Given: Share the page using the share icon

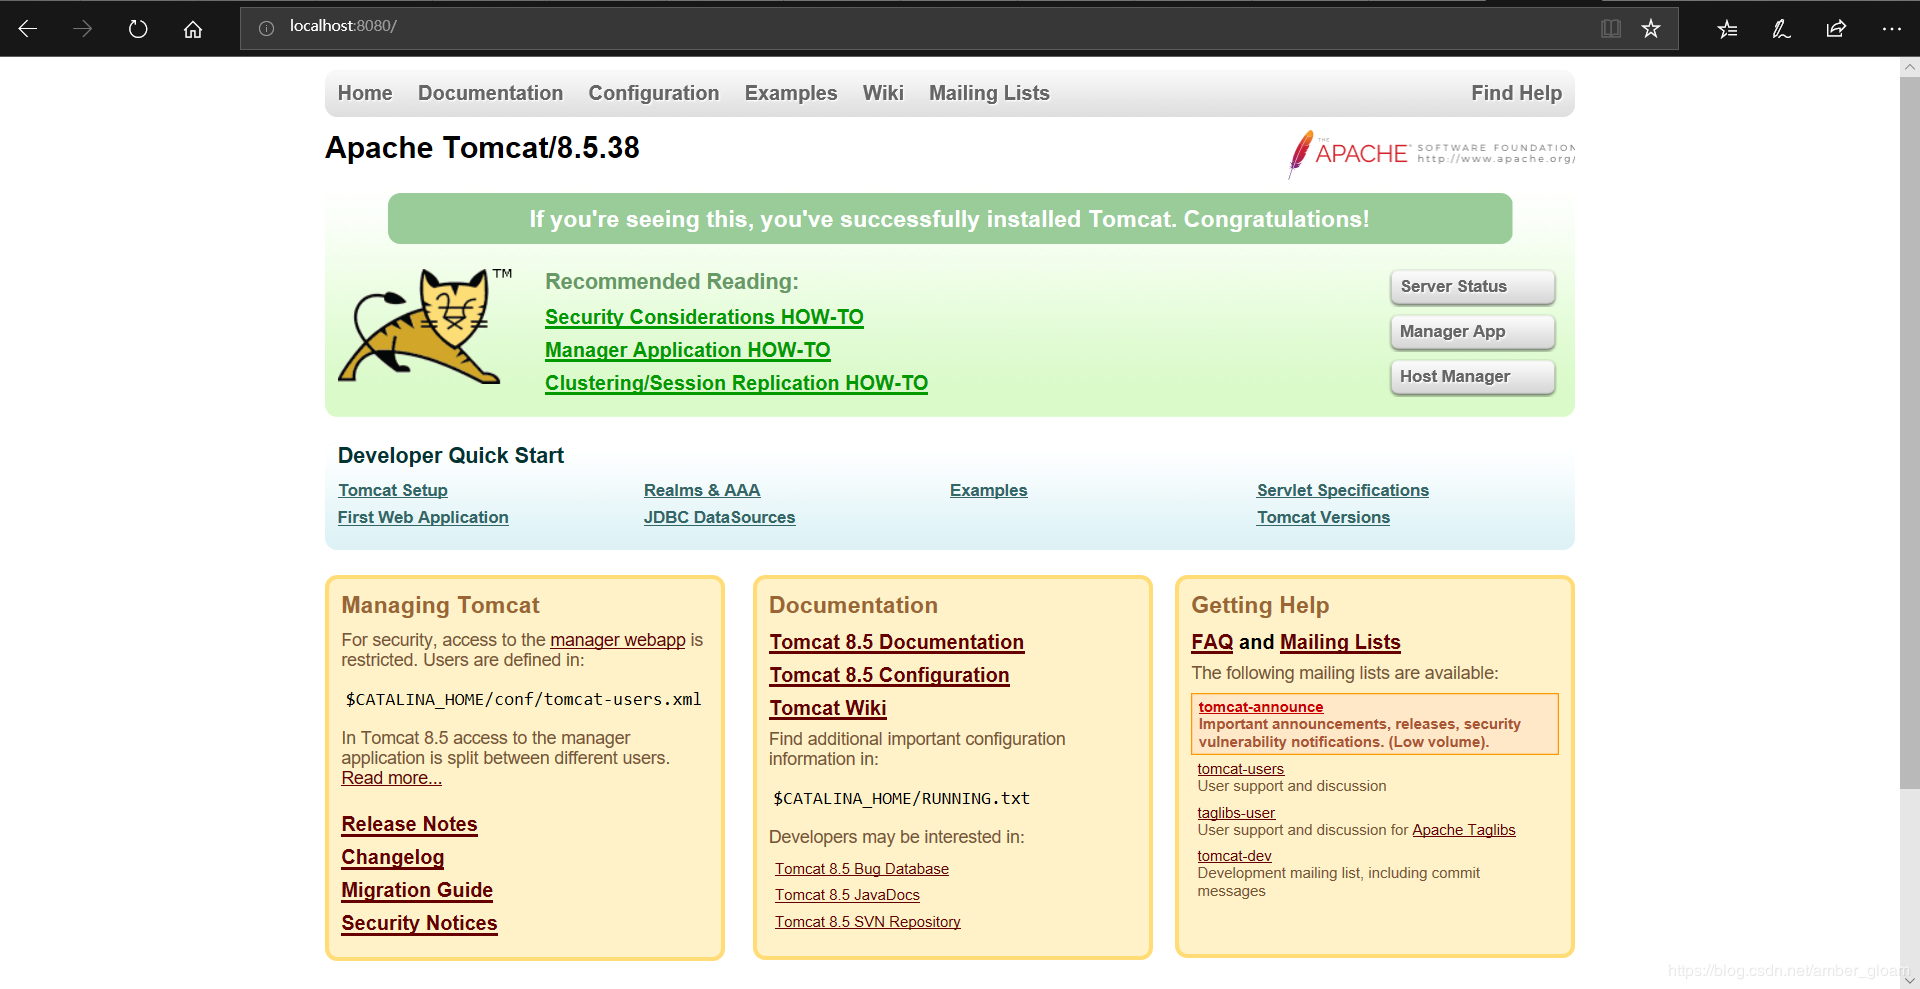Looking at the screenshot, I should (1835, 28).
